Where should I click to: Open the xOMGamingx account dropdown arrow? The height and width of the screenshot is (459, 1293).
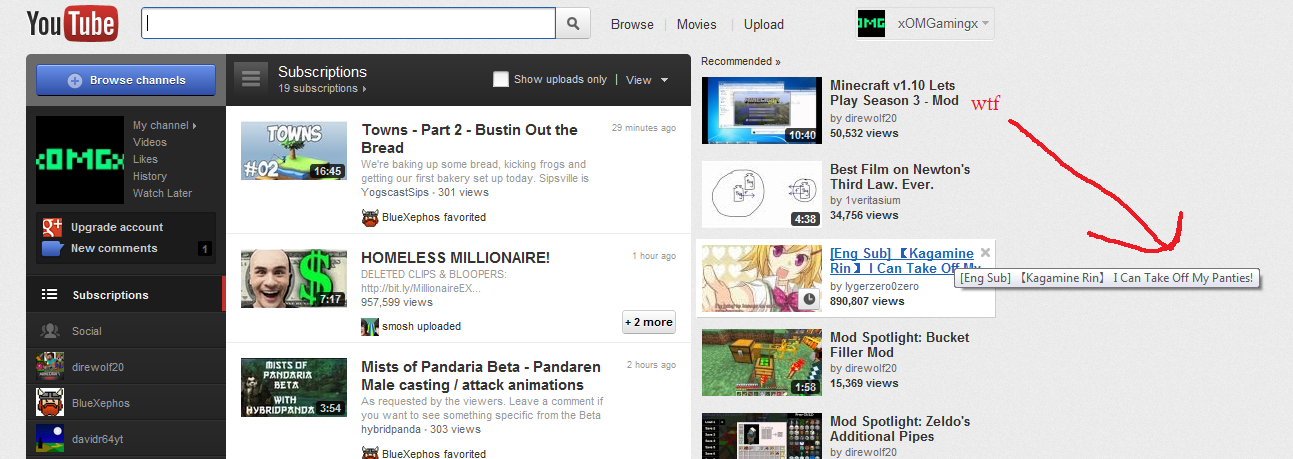986,22
